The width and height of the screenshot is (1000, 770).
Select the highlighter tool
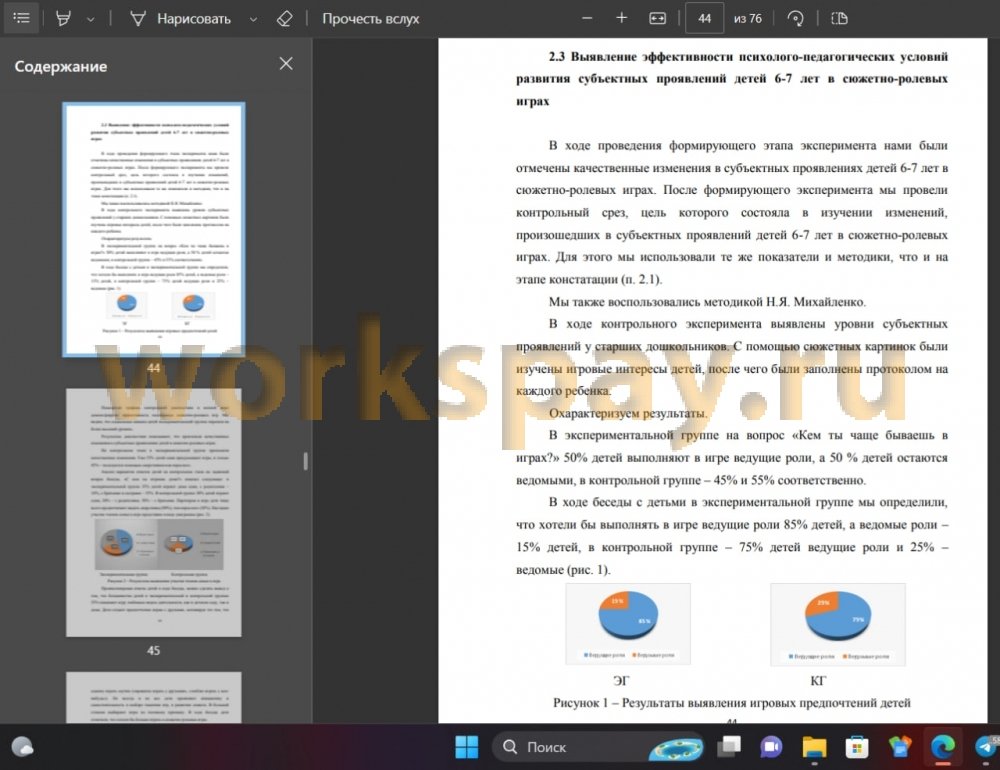point(63,19)
